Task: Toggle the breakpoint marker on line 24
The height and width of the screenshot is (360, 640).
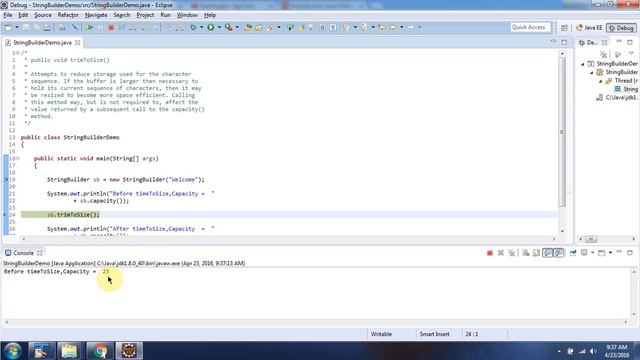Action: coord(5,215)
